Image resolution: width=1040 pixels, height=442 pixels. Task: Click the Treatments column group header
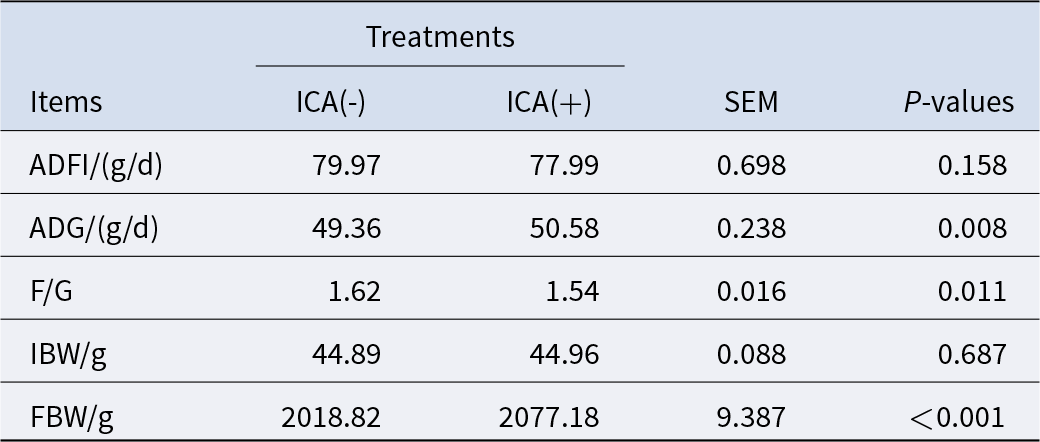(440, 38)
